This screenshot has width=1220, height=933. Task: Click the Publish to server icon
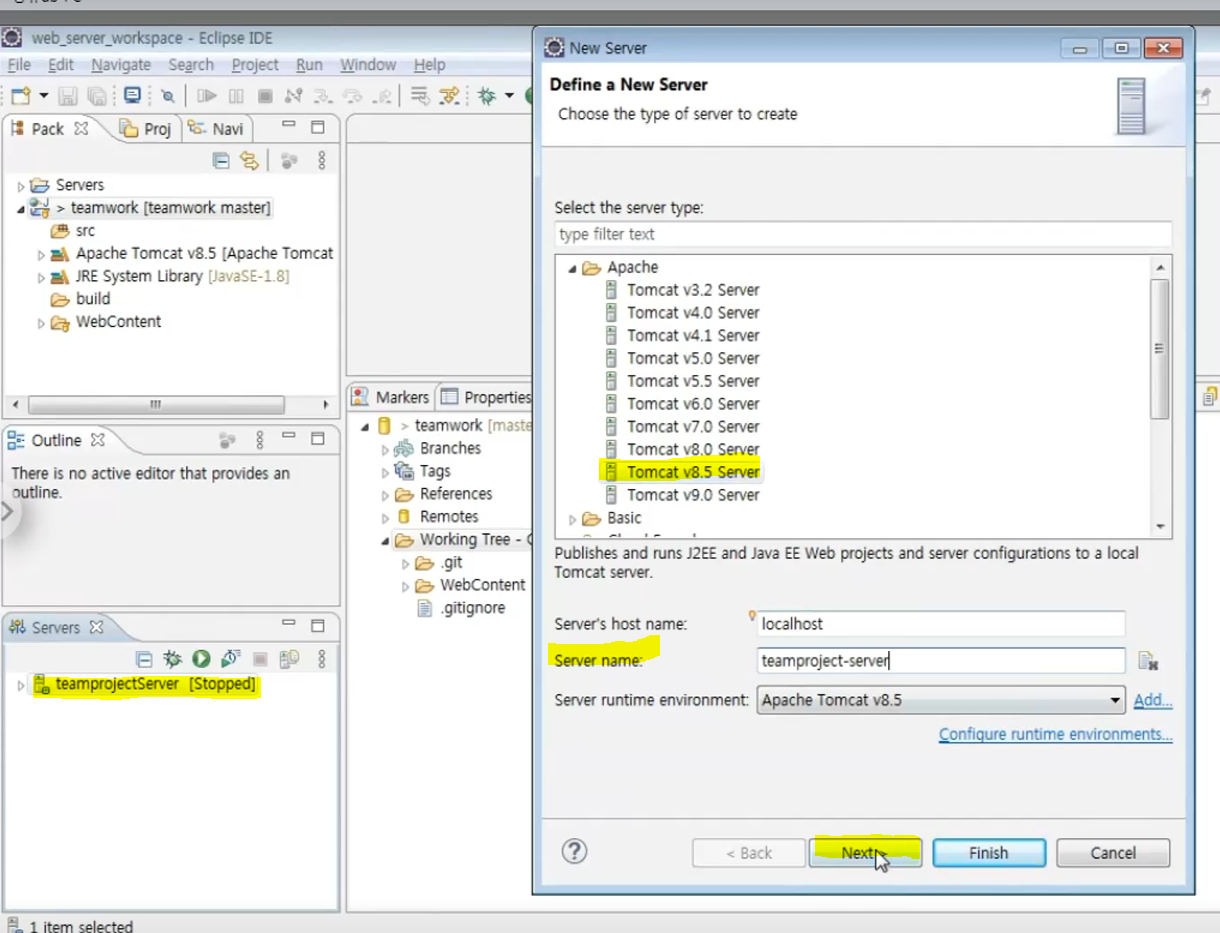[x=289, y=659]
